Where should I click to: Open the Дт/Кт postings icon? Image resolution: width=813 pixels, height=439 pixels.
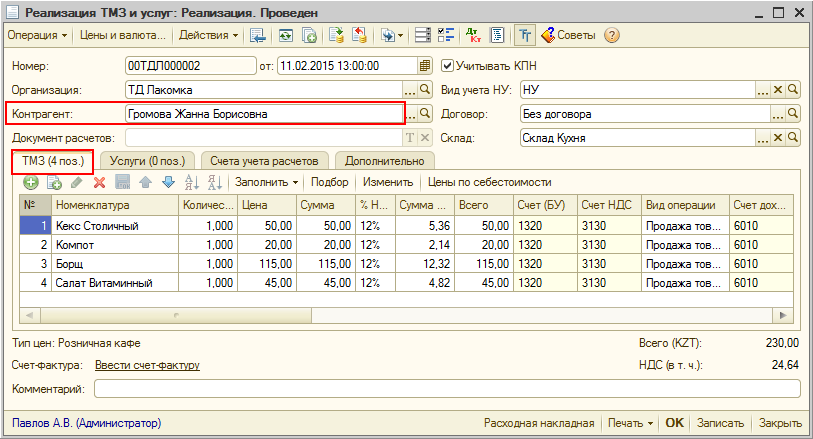pos(475,36)
